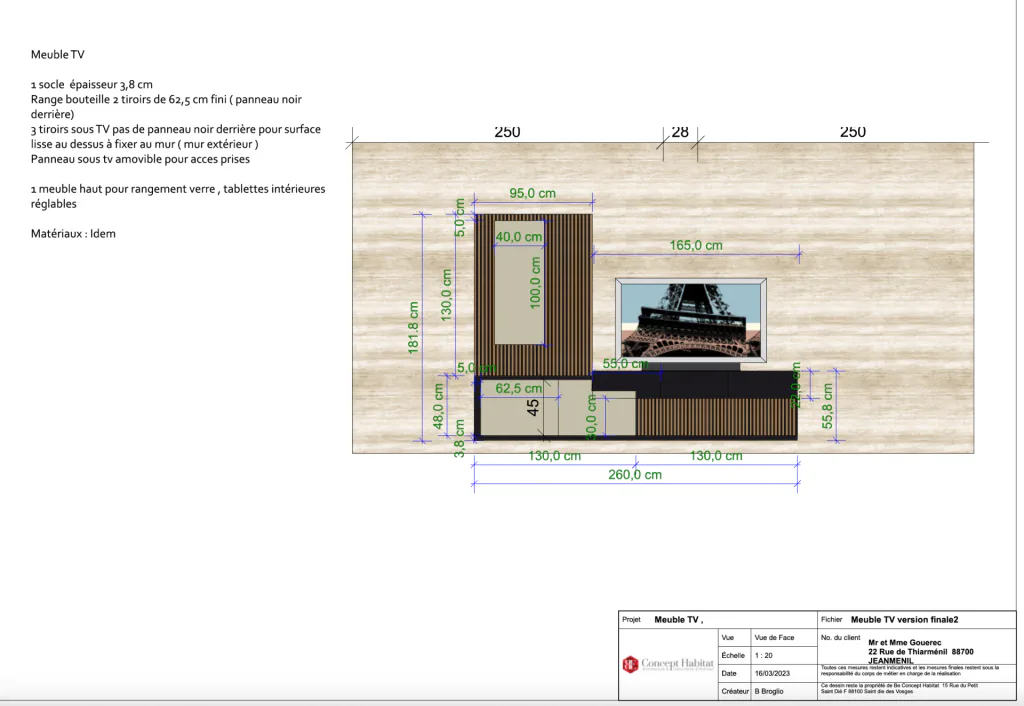Screen dimensions: 1024x706
Task: Click the client name "Mr et Mme Gouerec"
Action: (x=904, y=643)
